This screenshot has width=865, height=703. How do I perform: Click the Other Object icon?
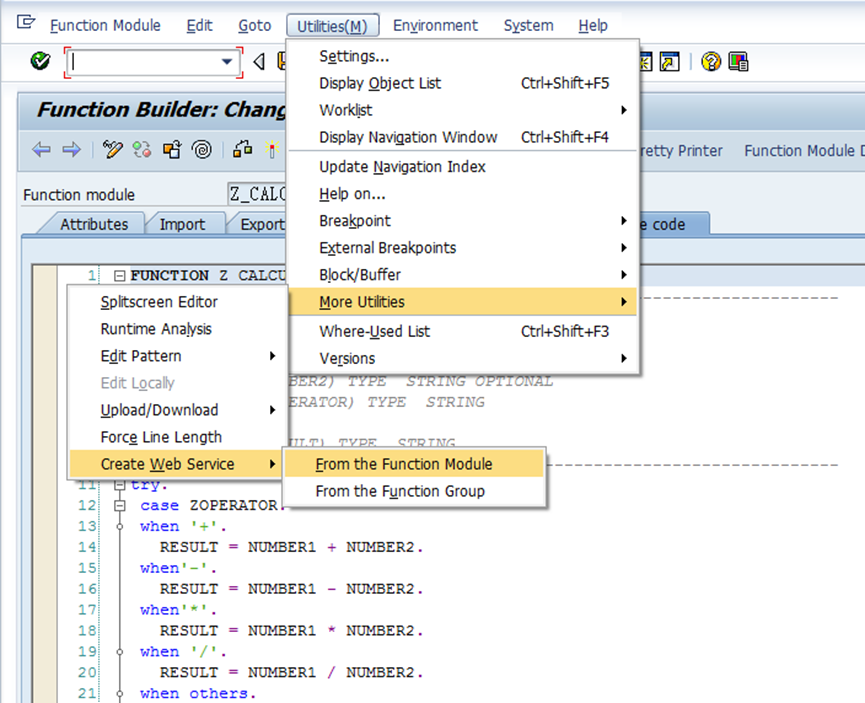click(x=172, y=150)
